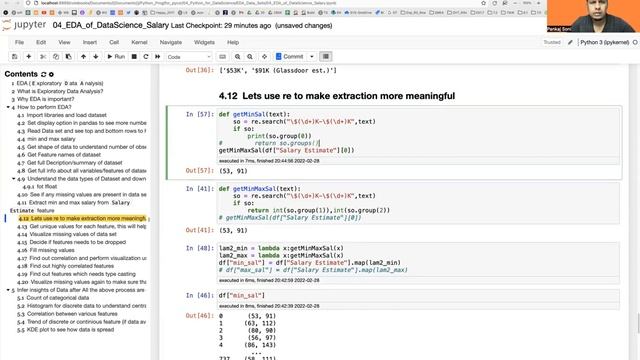Open the Help menu
The image size is (640, 360).
tap(233, 42)
